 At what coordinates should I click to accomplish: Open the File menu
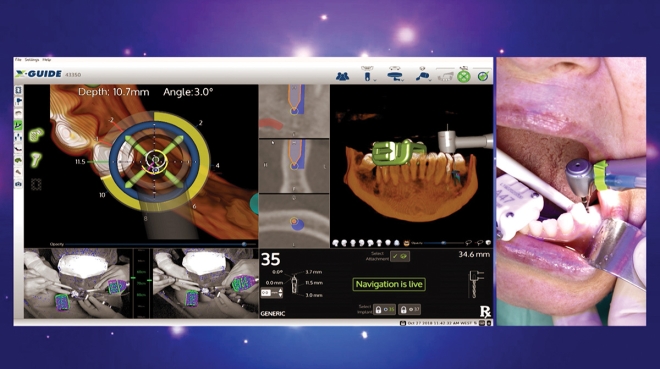(18, 60)
